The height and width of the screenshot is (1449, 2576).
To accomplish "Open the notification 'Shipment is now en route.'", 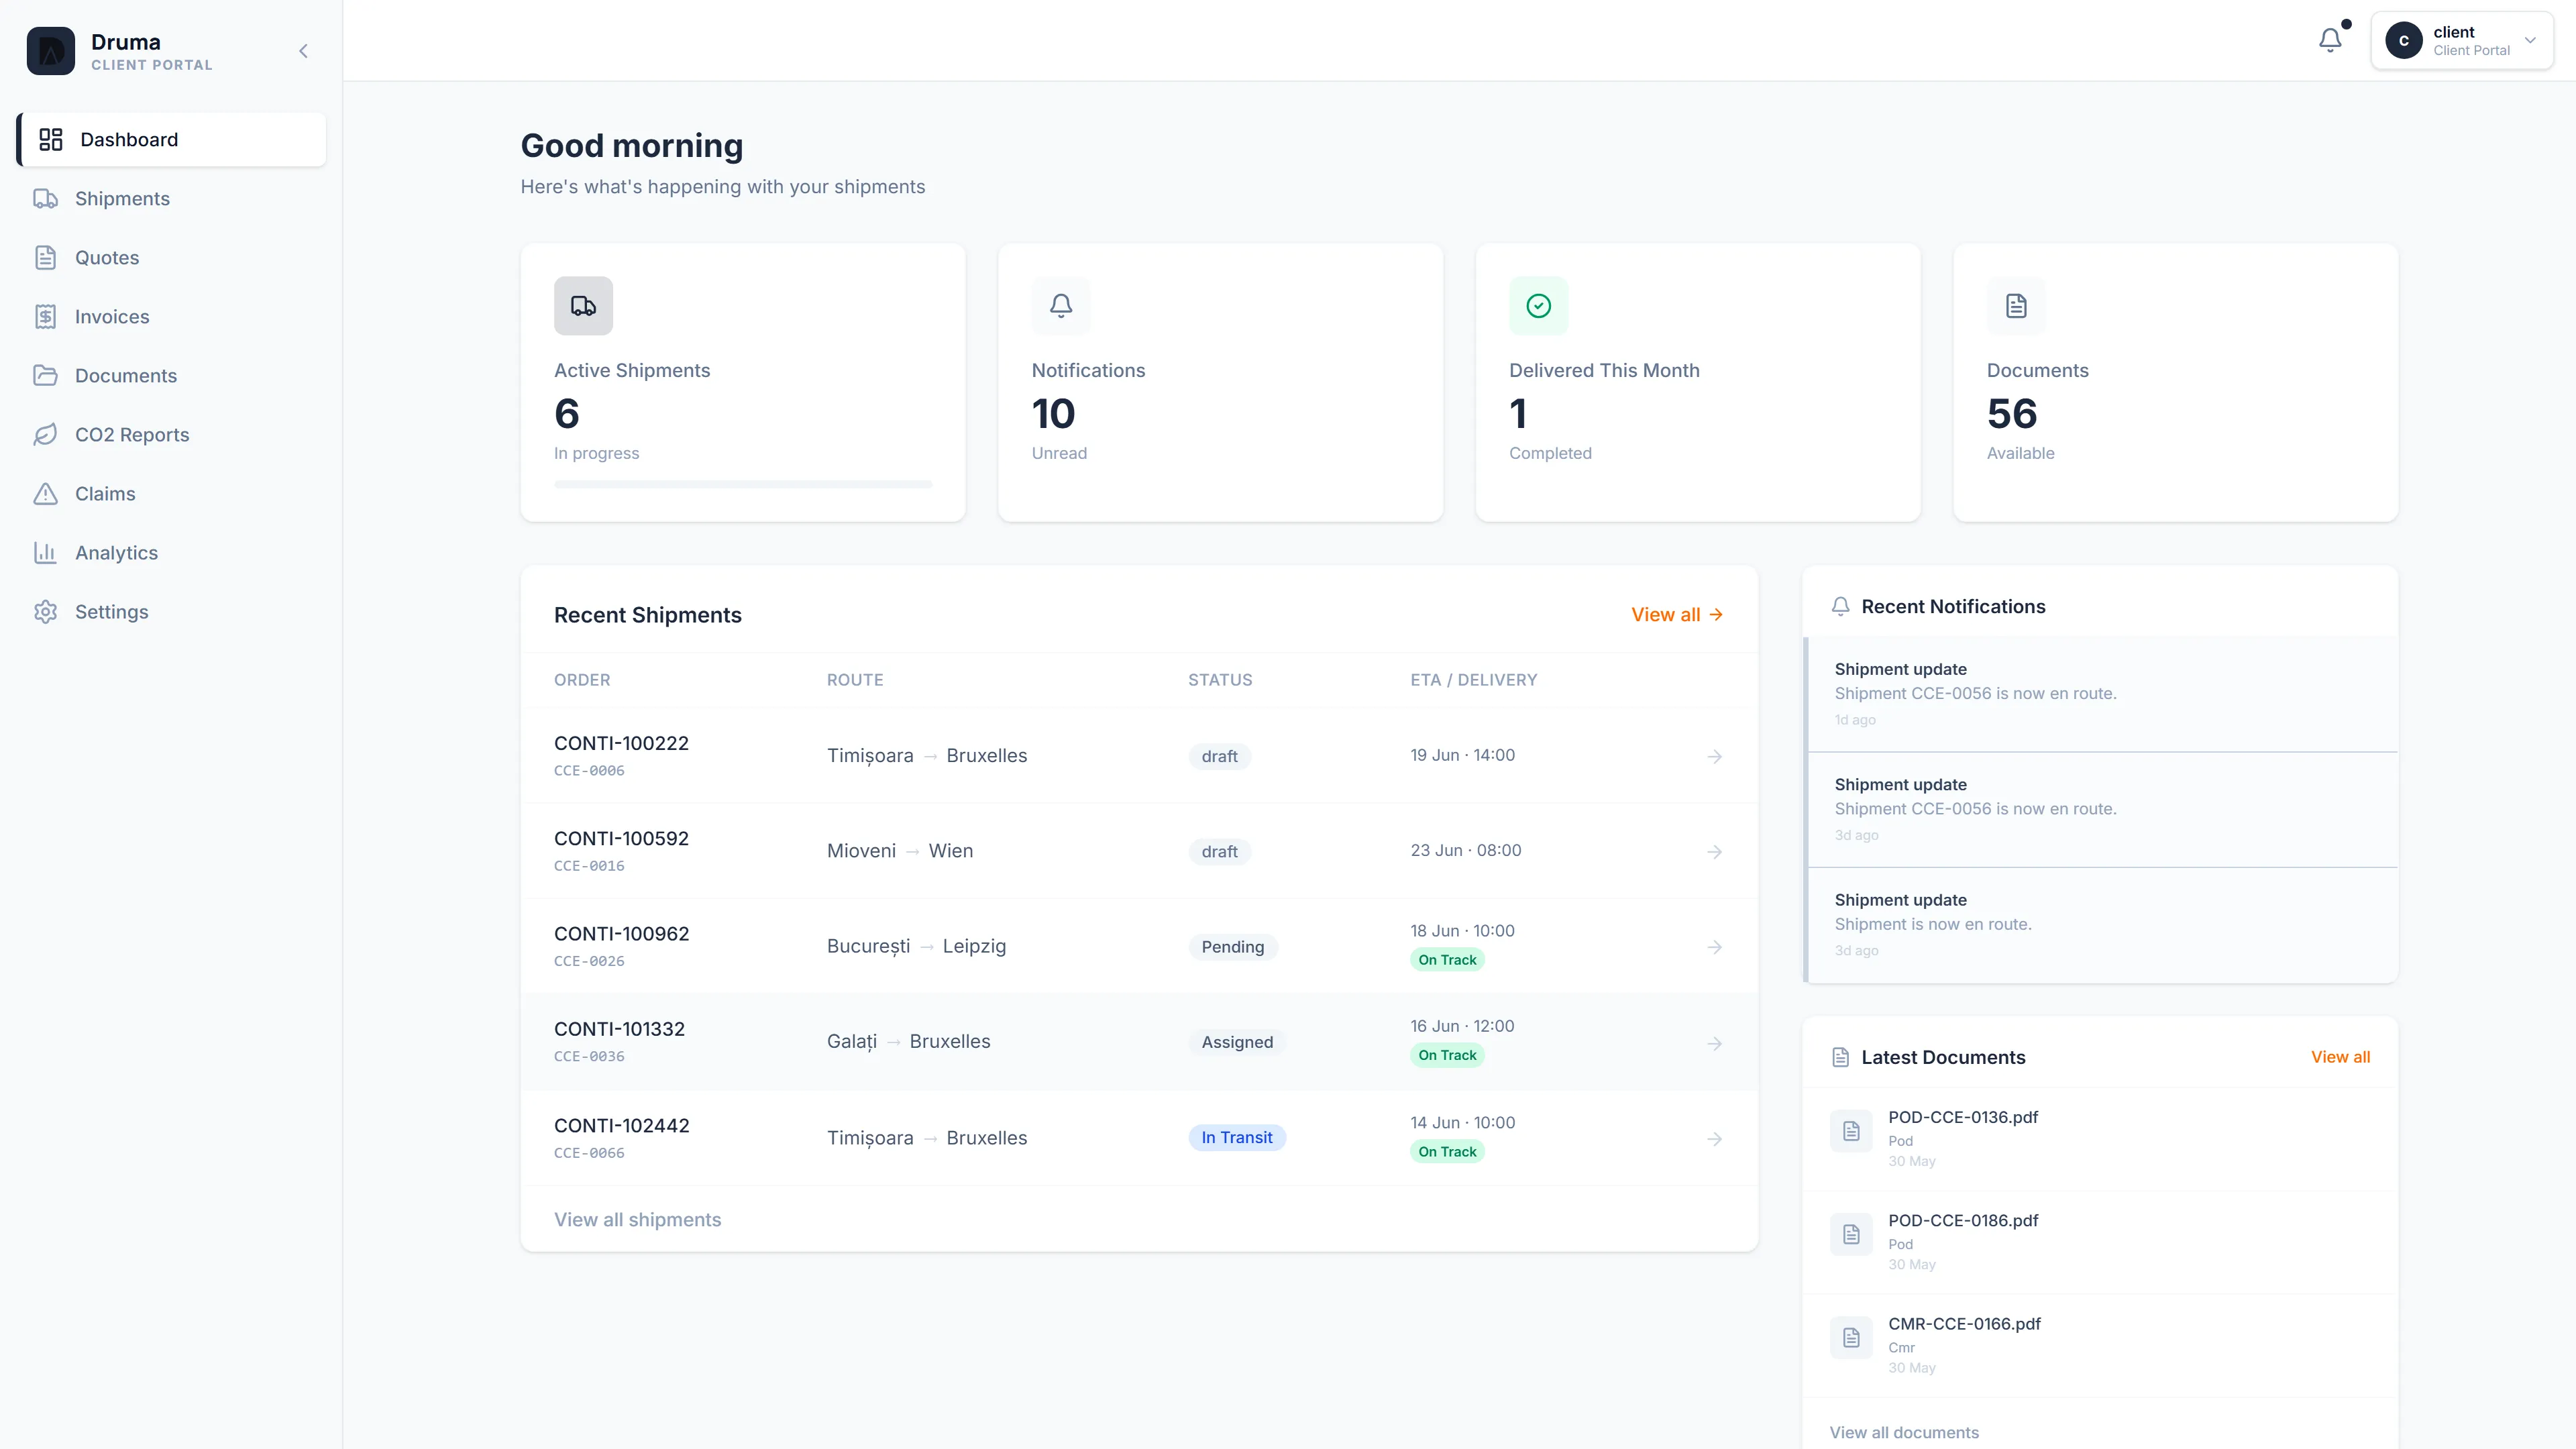I will 2101,925.
